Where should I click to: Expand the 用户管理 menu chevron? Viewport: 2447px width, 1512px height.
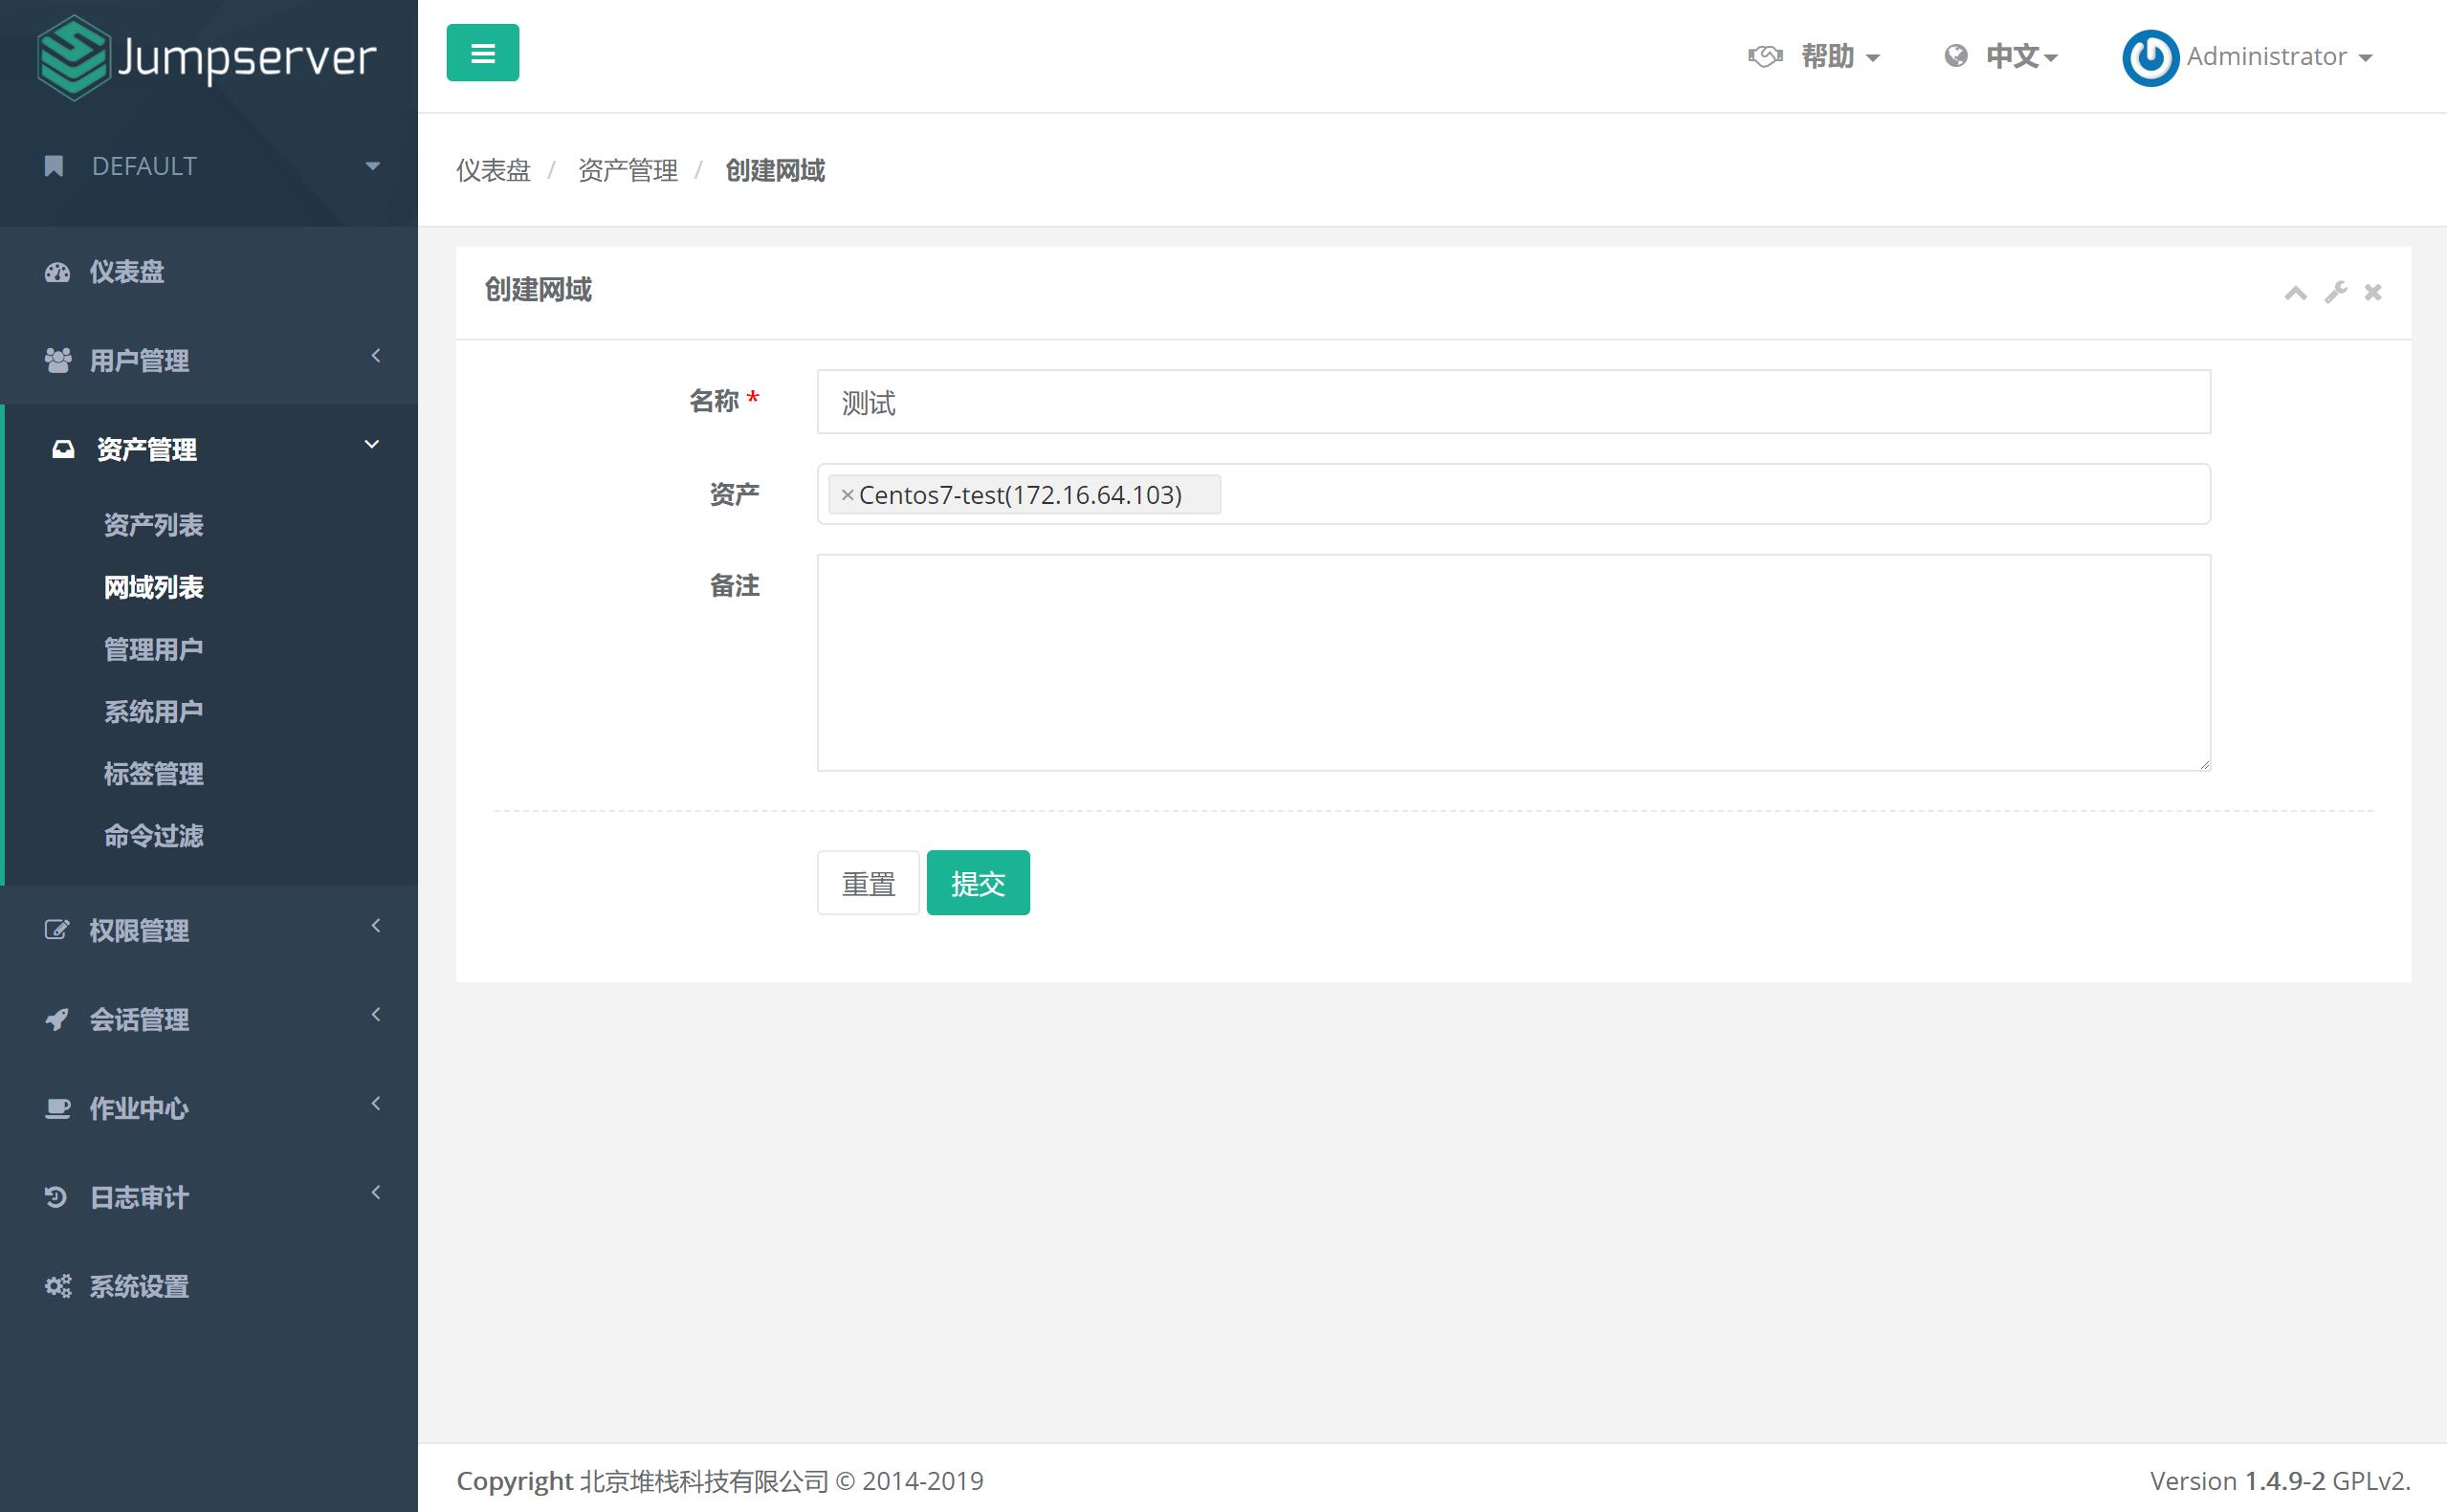click(x=376, y=356)
